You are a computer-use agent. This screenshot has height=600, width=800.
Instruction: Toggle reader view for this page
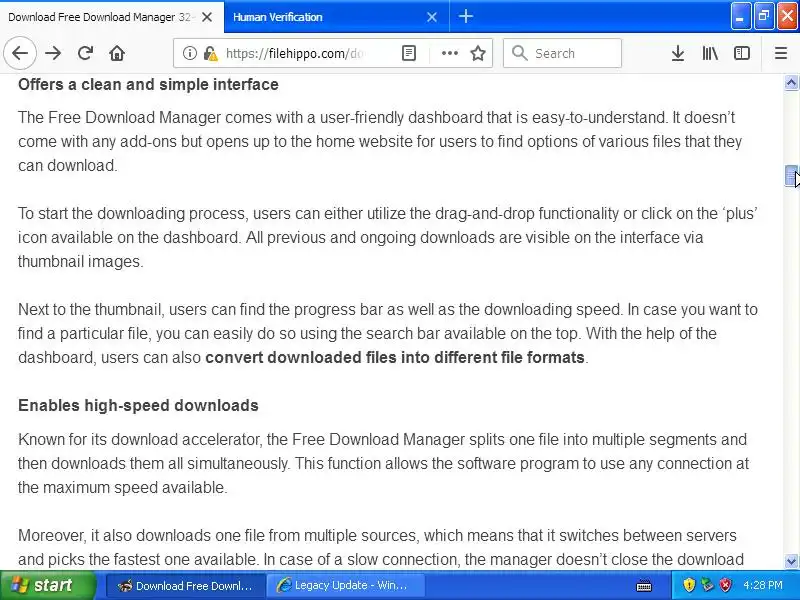[409, 53]
